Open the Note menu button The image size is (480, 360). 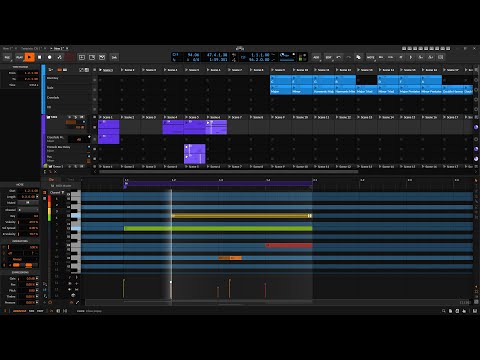point(371,57)
